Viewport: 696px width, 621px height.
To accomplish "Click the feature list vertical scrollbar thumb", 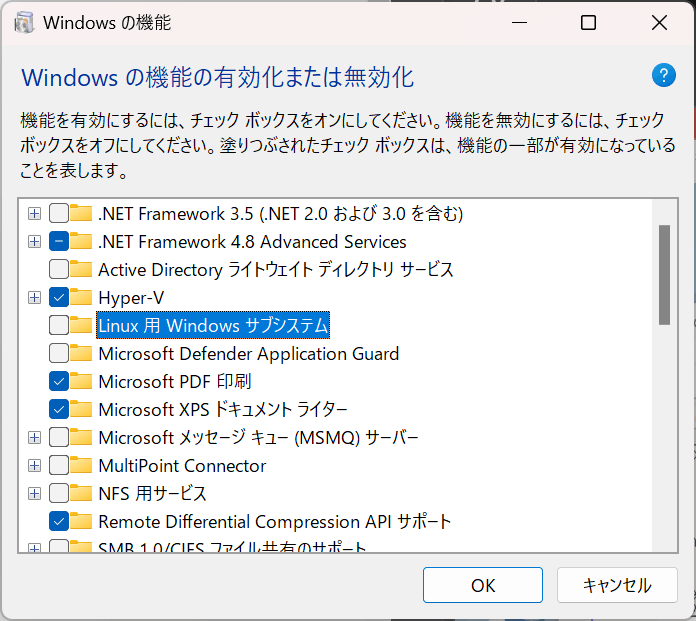I will click(x=664, y=275).
